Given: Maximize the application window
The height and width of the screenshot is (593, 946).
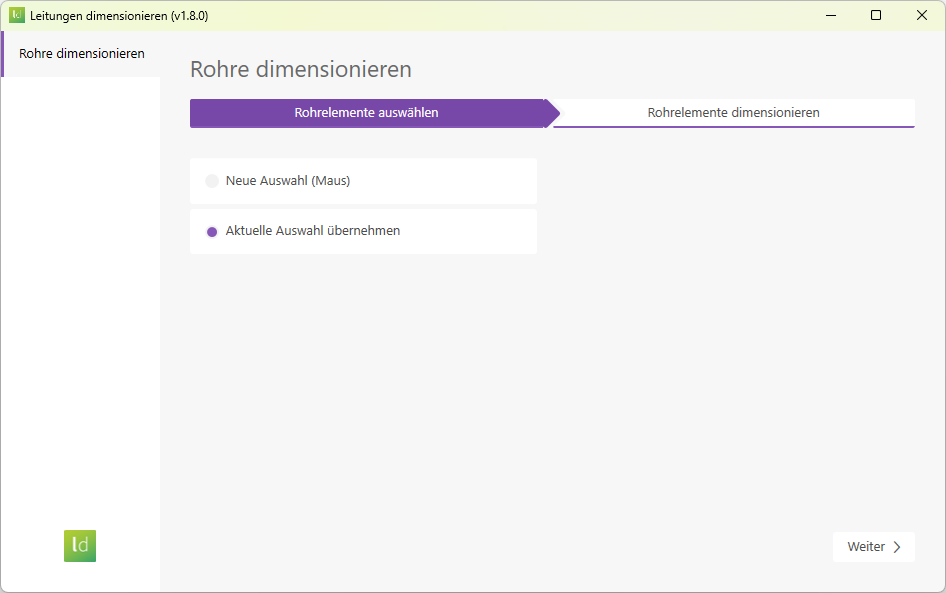Looking at the screenshot, I should (x=876, y=15).
